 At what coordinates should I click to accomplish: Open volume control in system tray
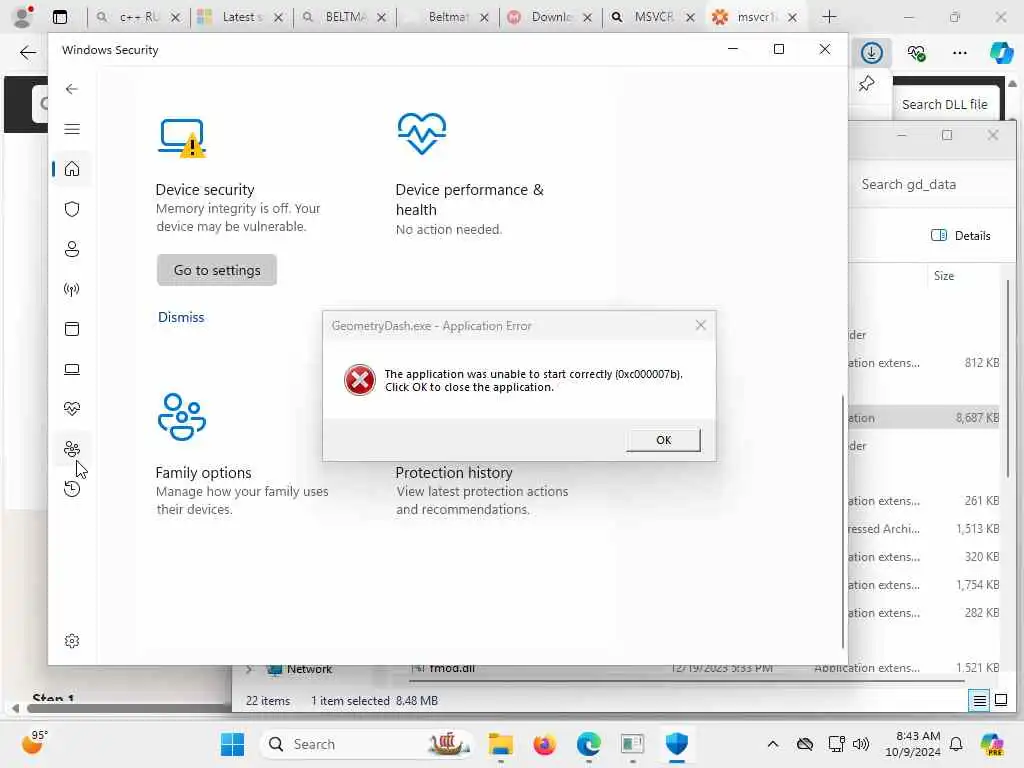click(861, 744)
